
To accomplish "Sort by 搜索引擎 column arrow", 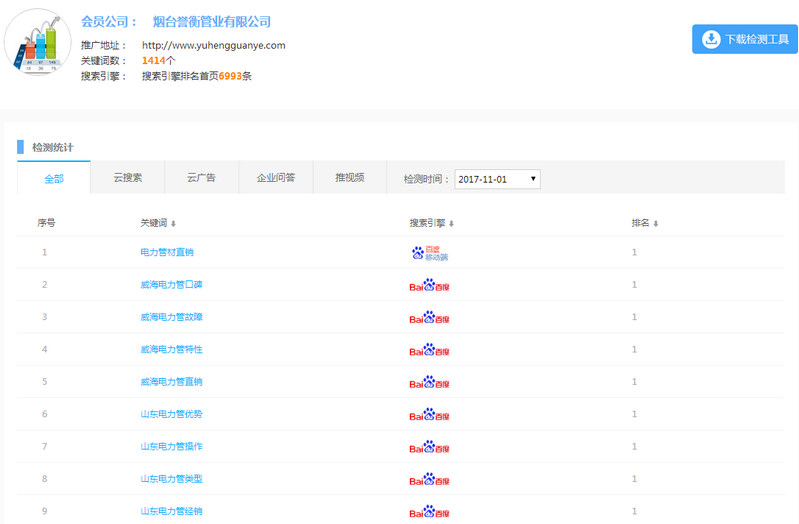I will [452, 223].
